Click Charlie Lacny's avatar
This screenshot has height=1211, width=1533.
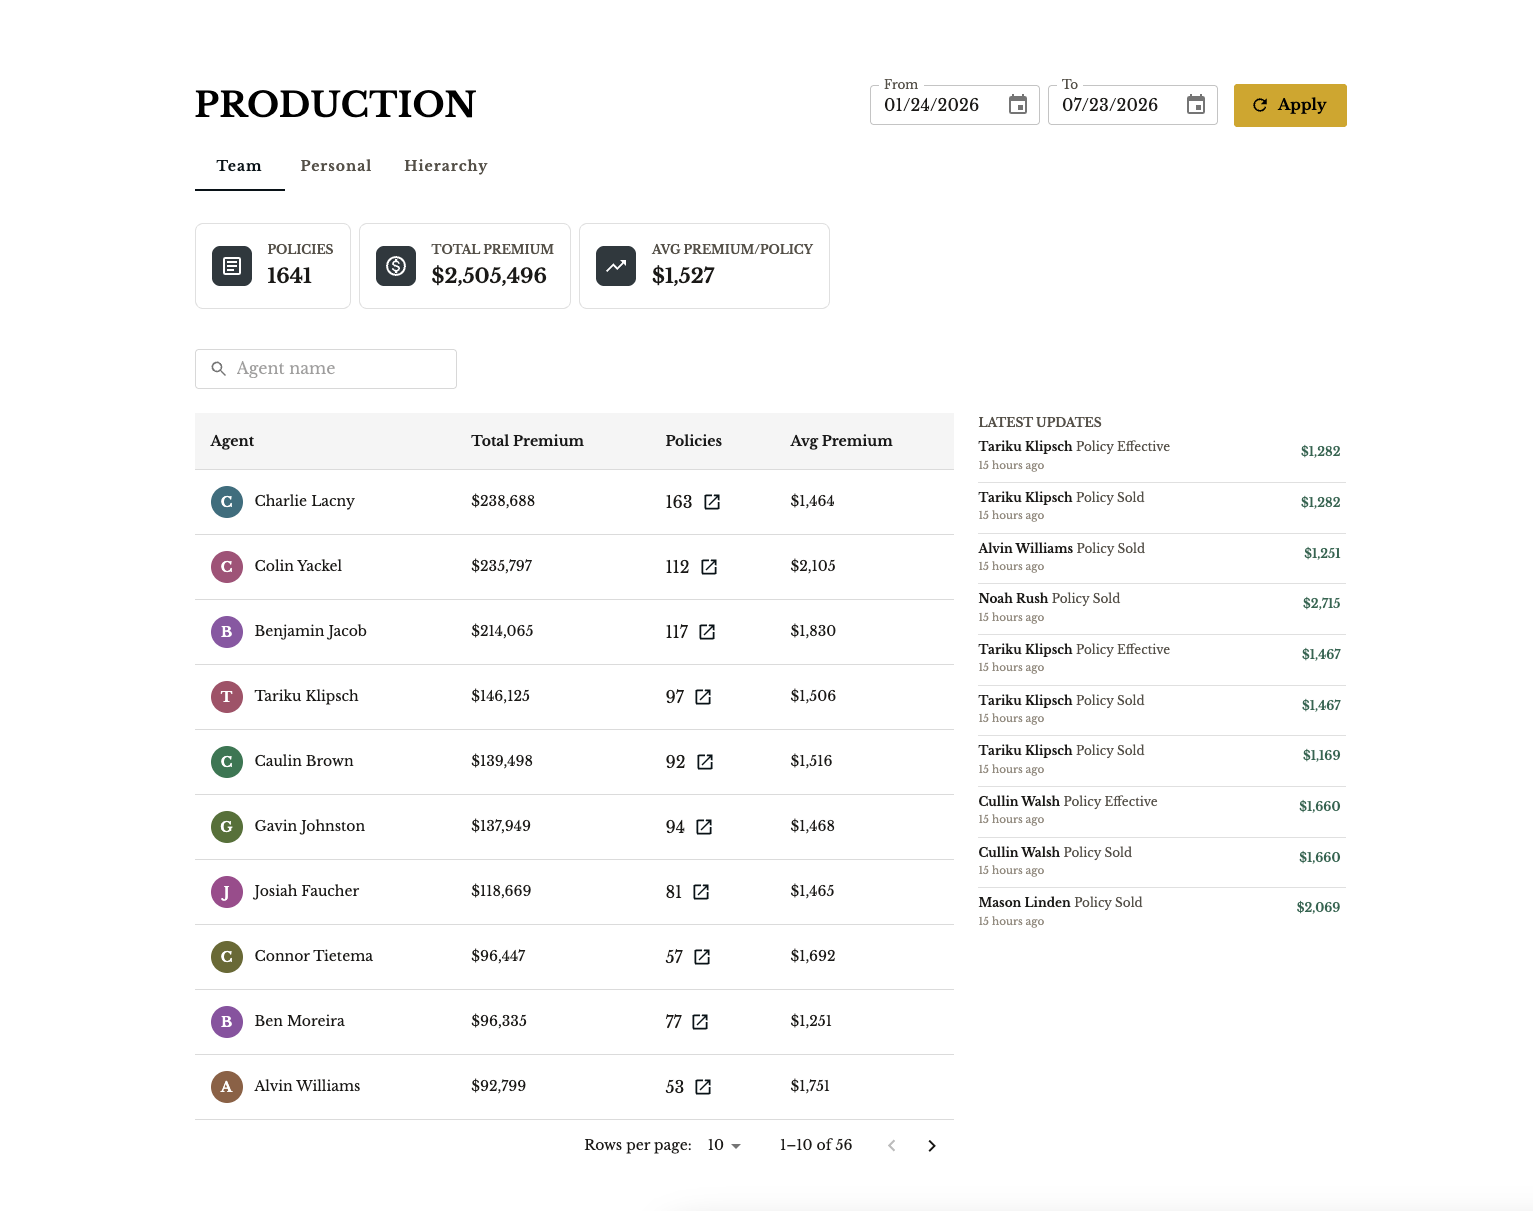click(227, 502)
